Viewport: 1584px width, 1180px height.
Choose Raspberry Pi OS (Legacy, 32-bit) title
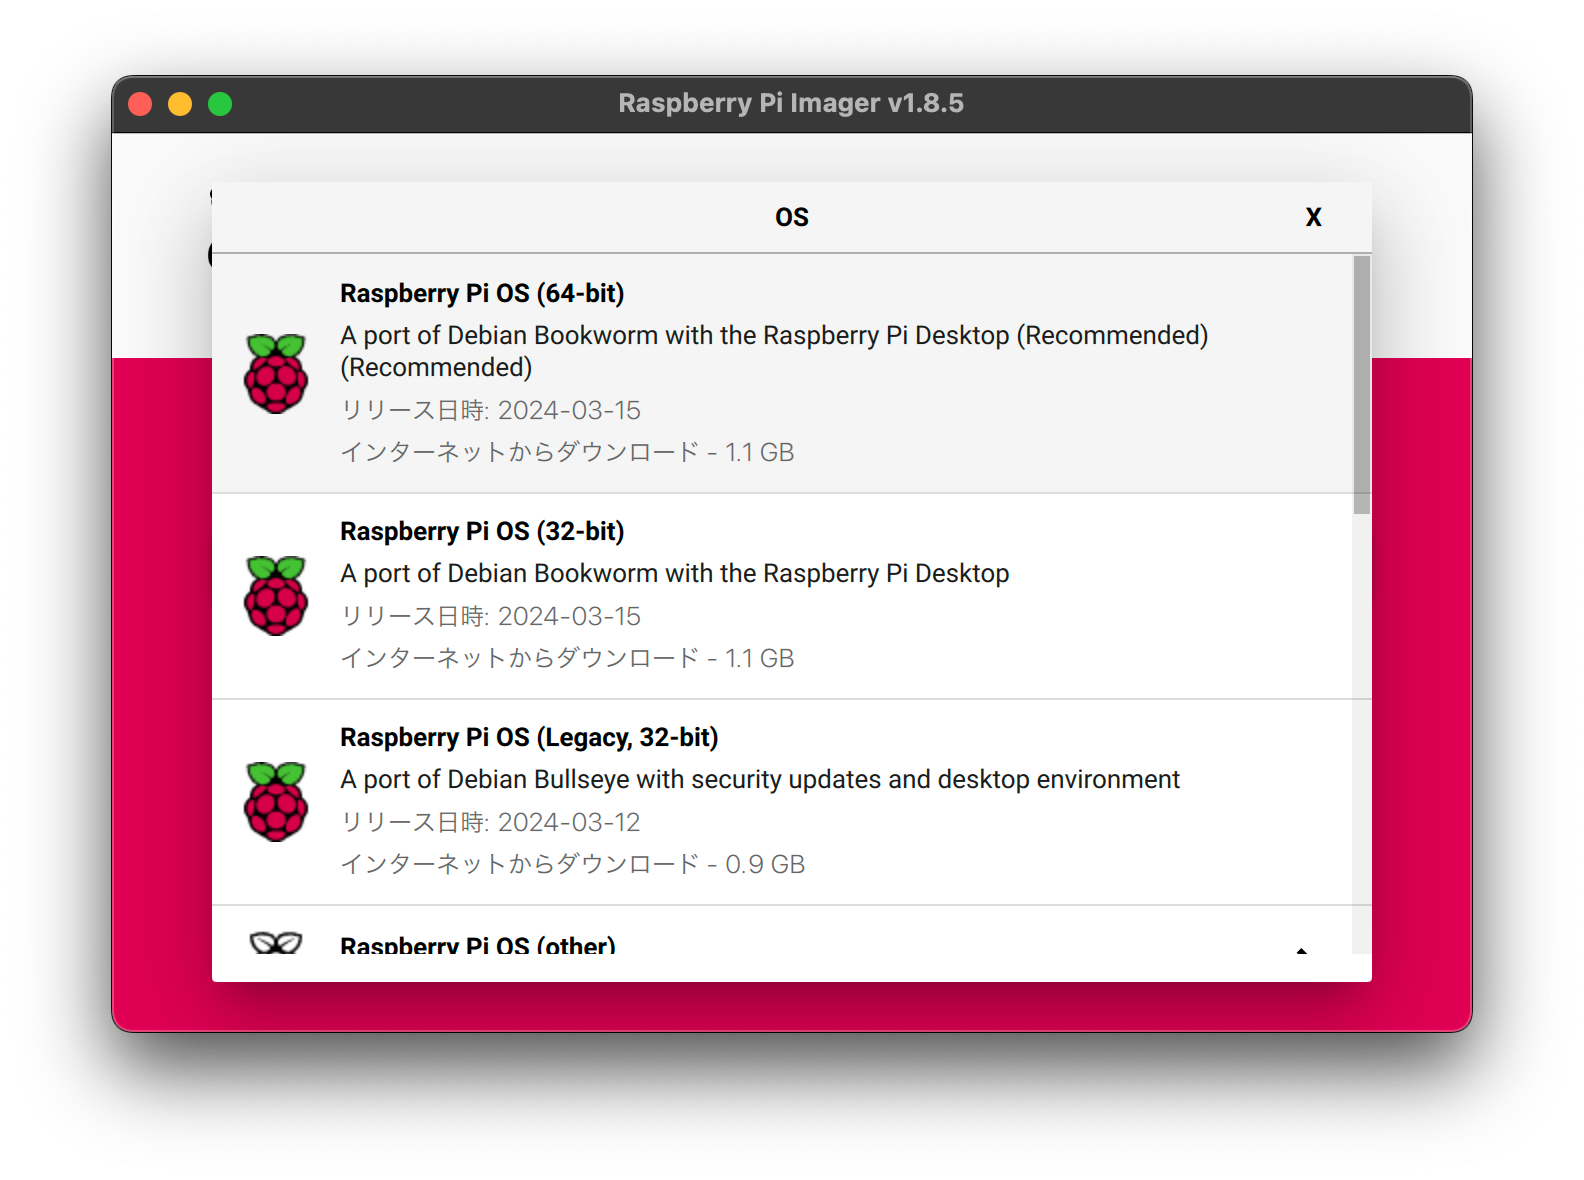(529, 737)
